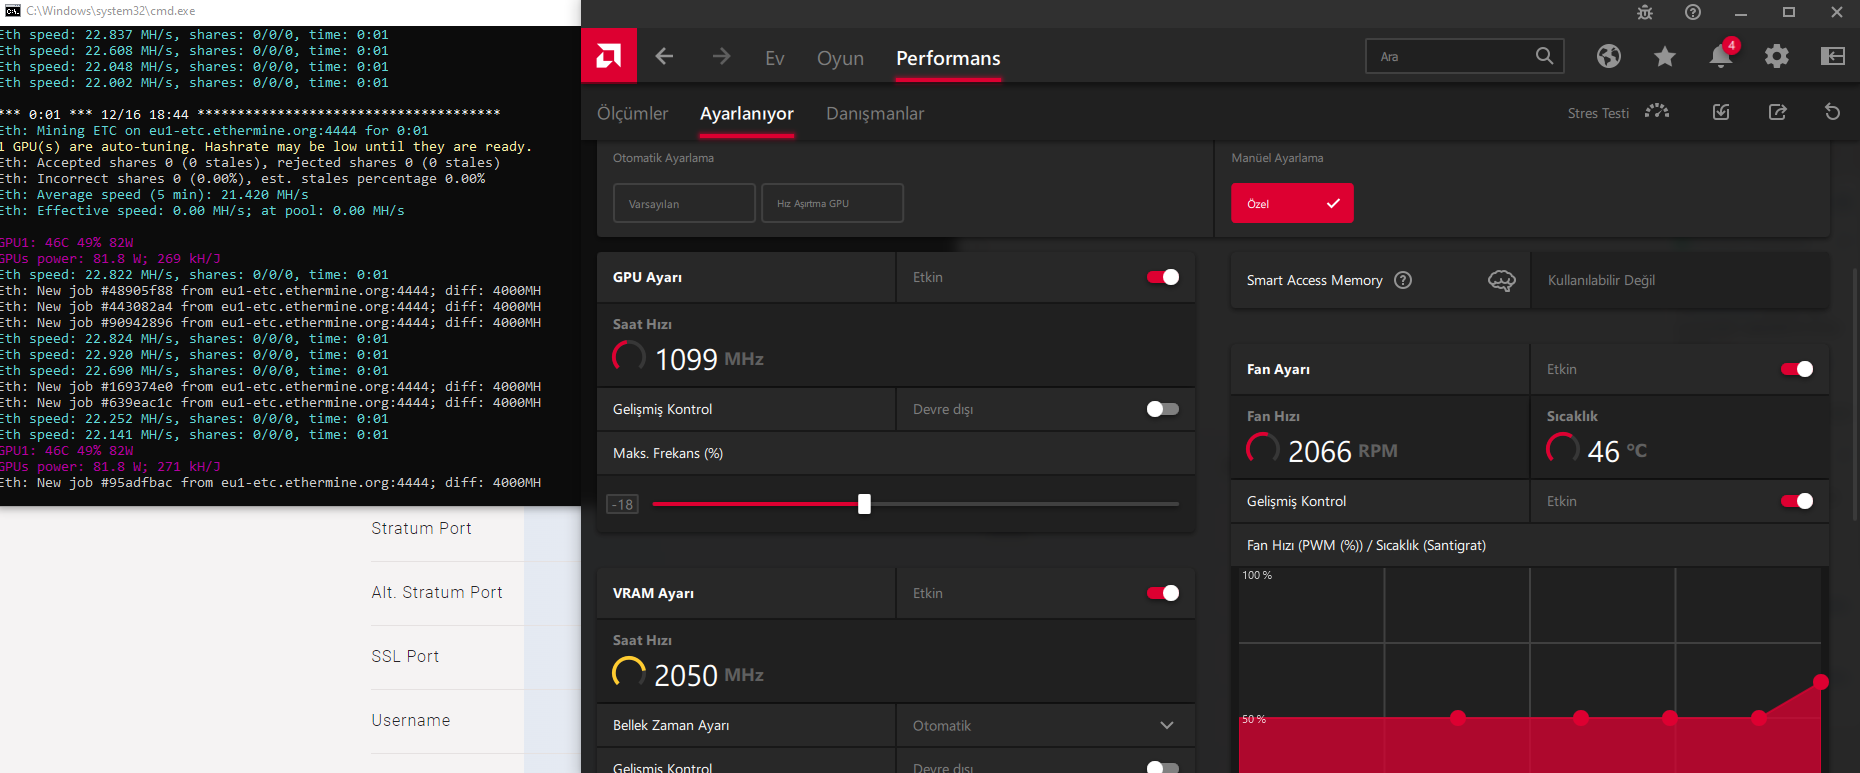Click the AMD logo home icon
The width and height of the screenshot is (1860, 773).
tap(609, 56)
